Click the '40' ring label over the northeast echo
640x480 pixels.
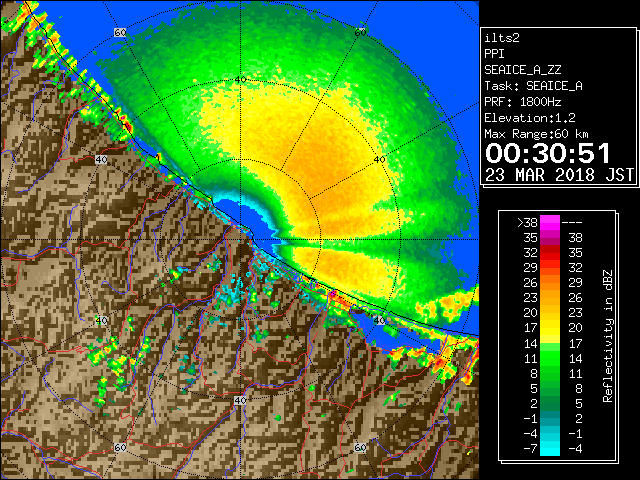[x=380, y=160]
